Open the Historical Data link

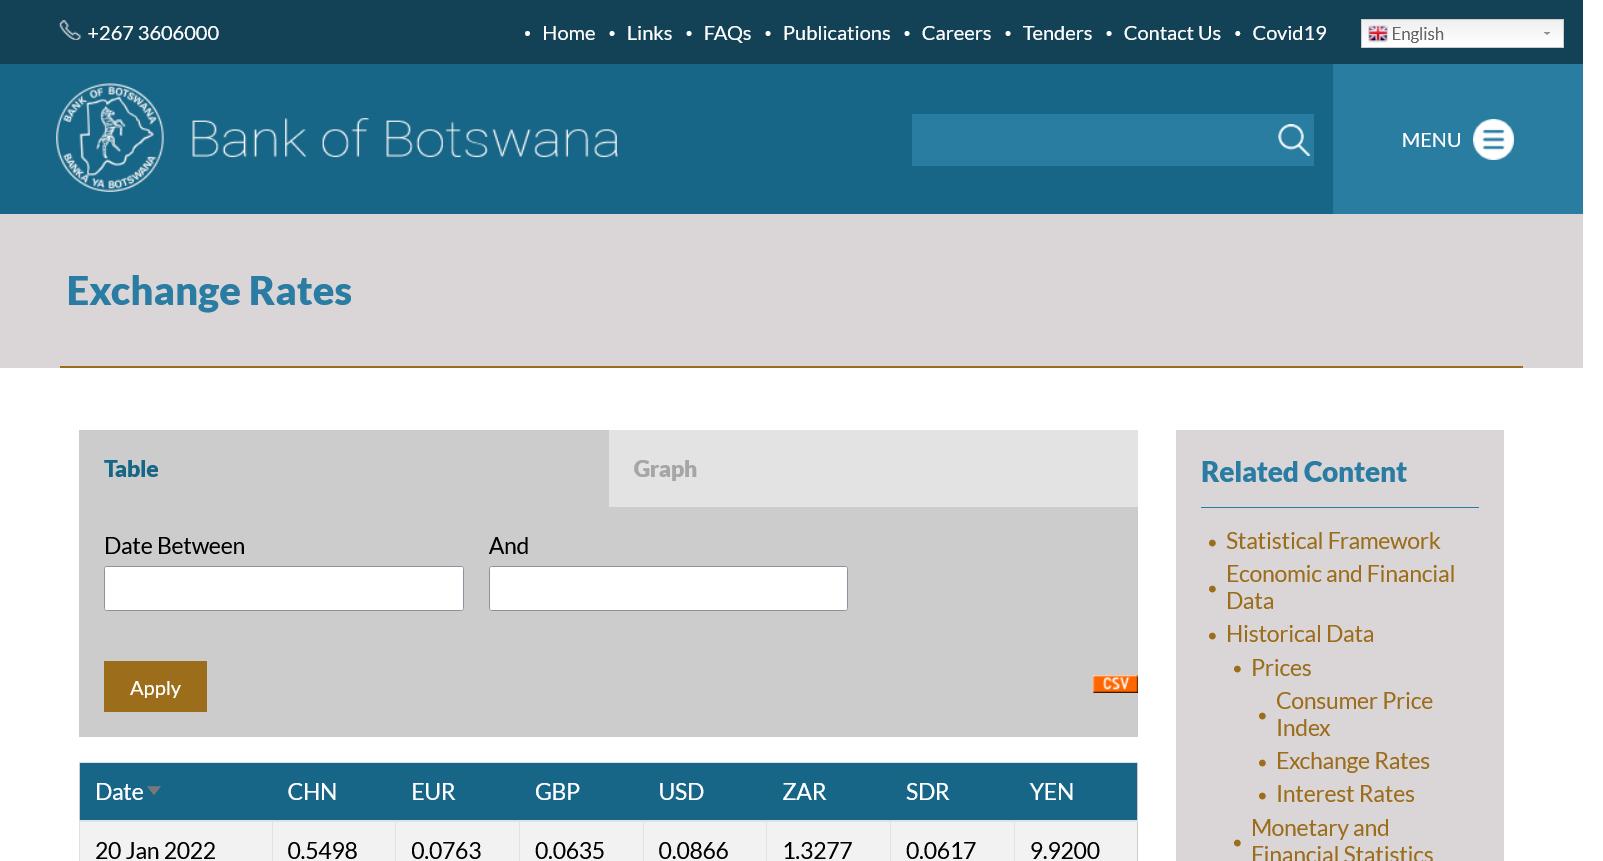1299,634
